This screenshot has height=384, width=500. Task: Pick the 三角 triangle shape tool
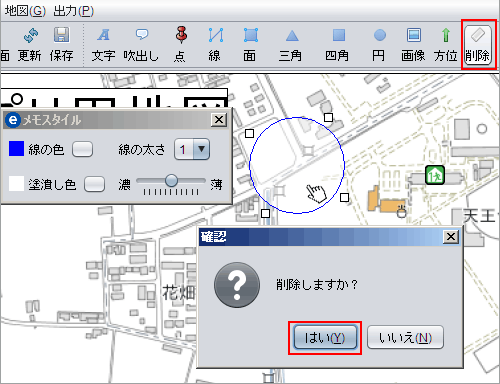click(x=291, y=45)
